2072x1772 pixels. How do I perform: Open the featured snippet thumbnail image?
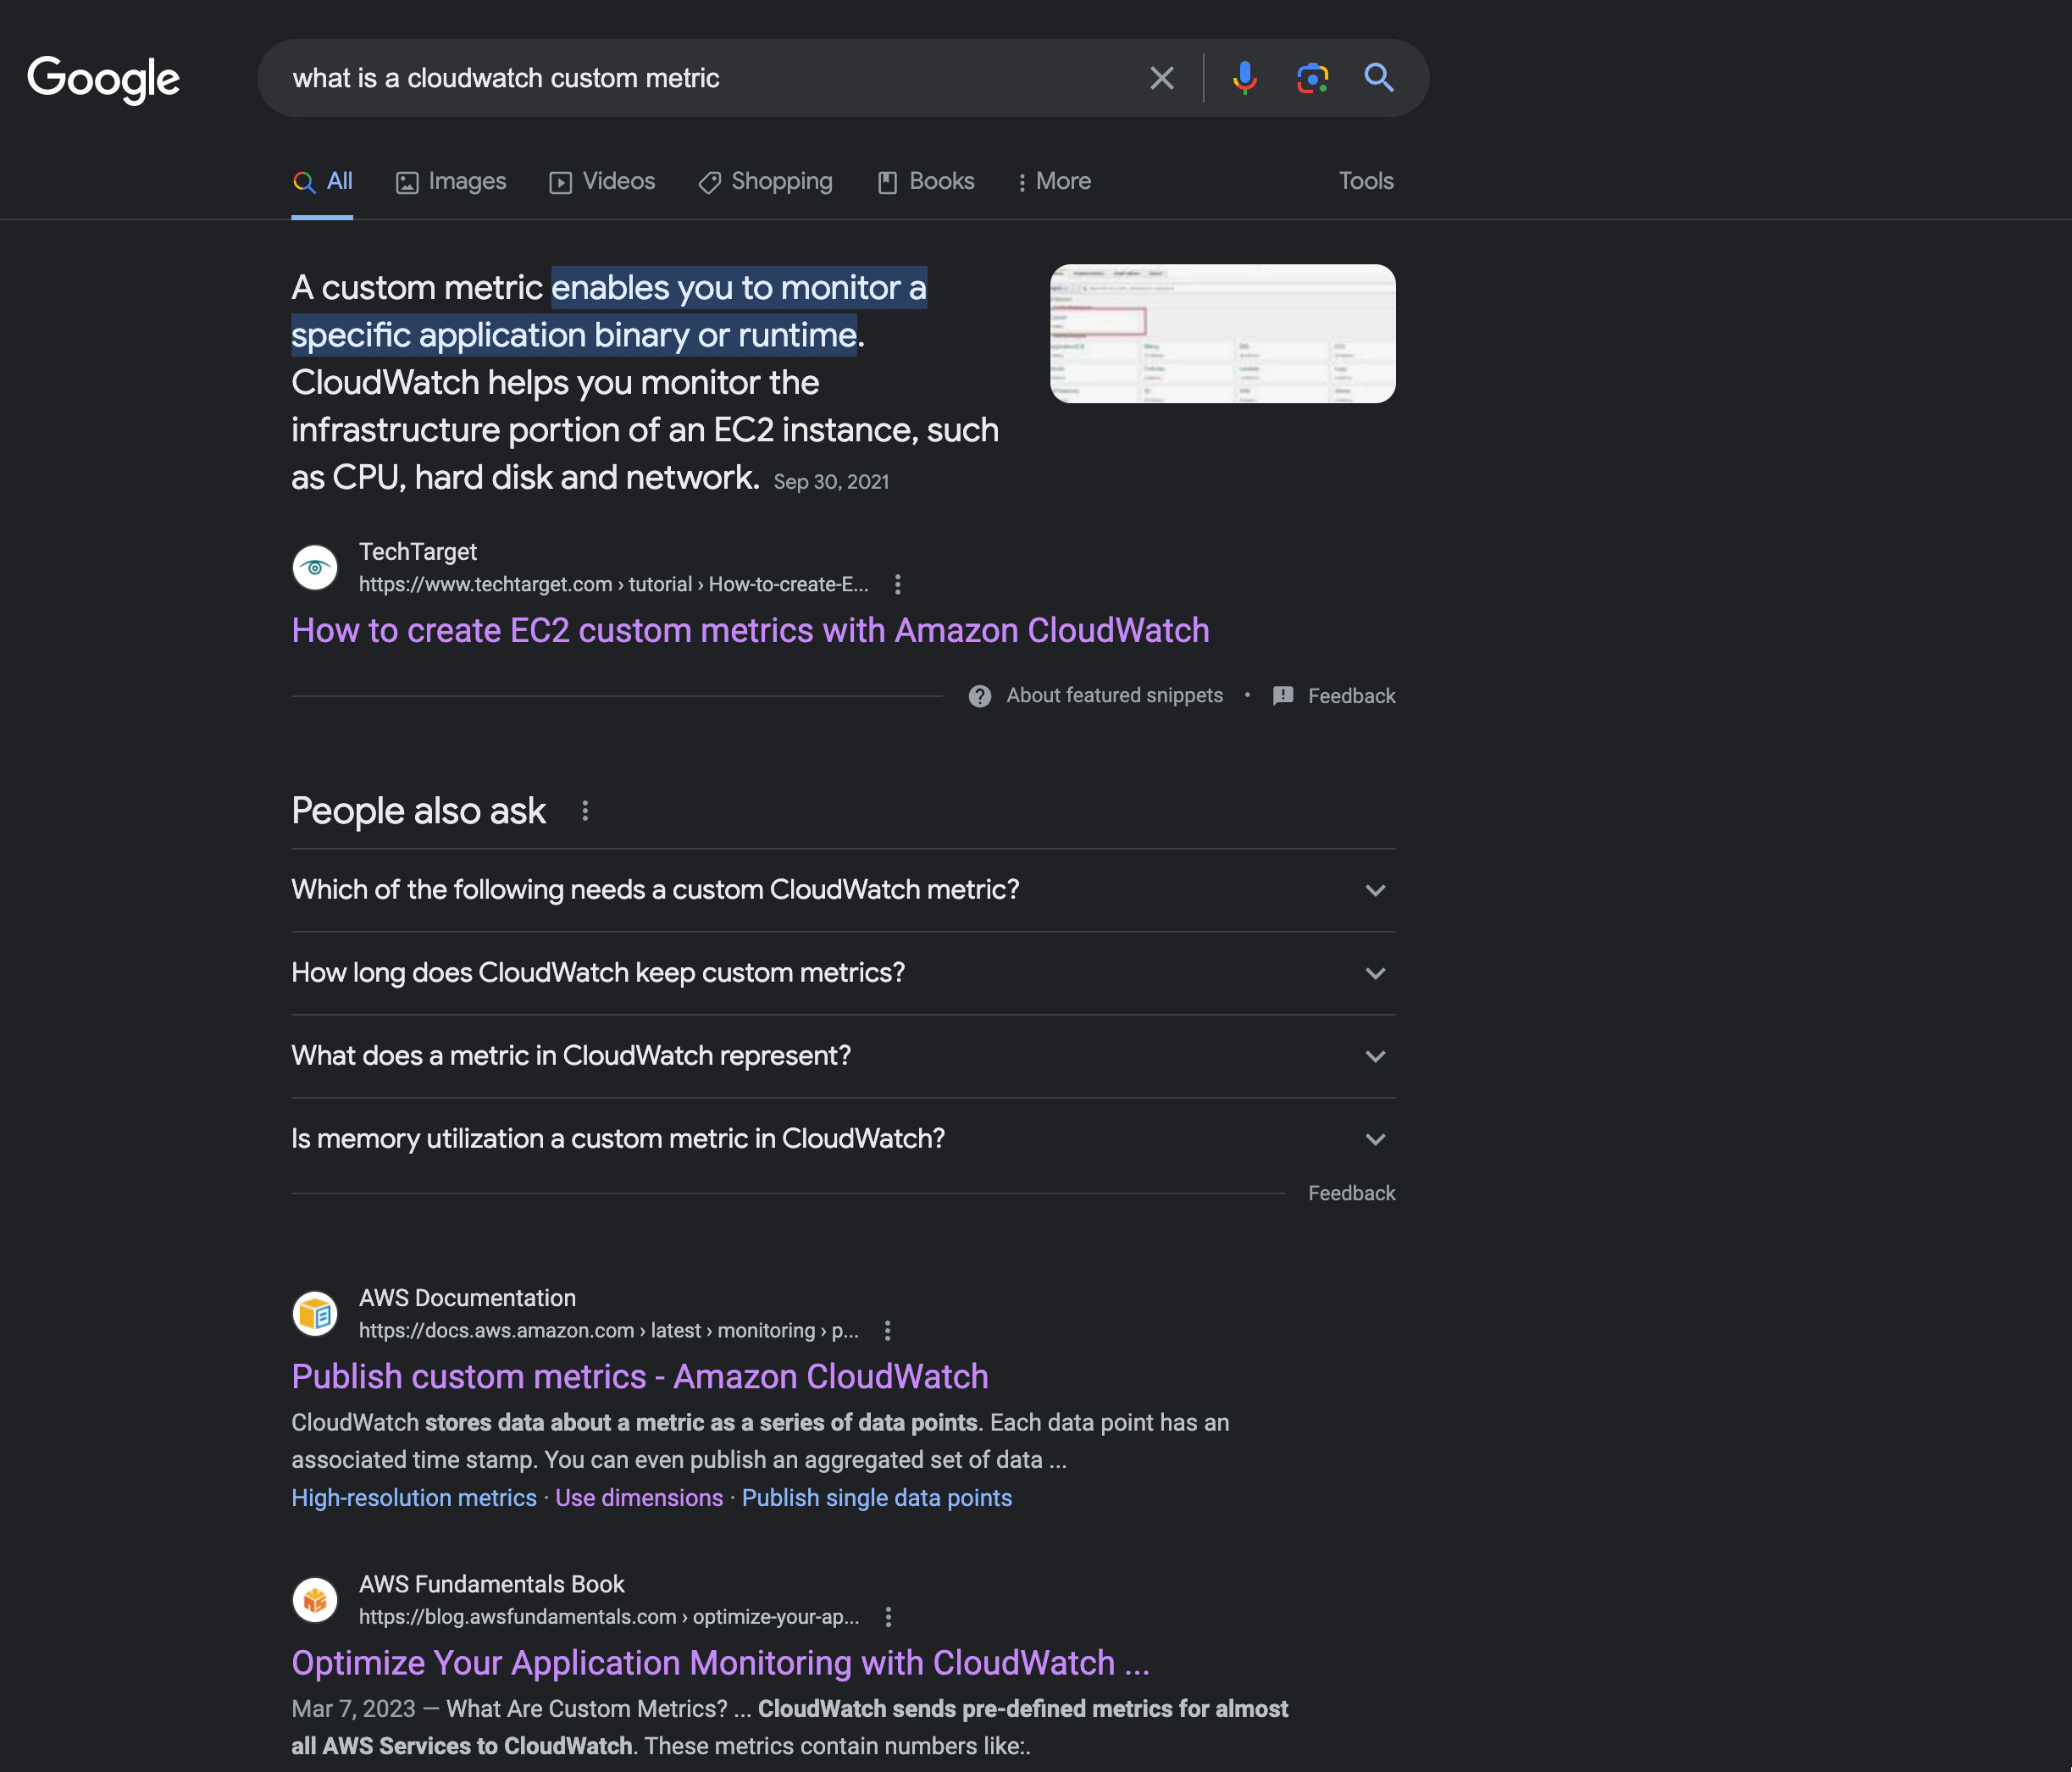1222,333
